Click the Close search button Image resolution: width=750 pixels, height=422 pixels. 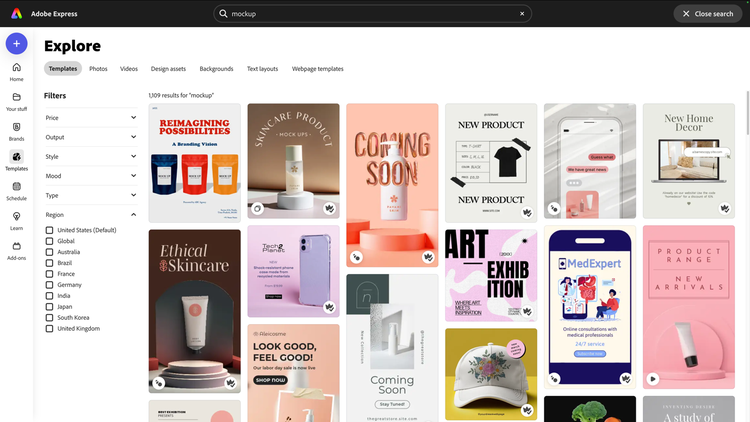point(707,13)
